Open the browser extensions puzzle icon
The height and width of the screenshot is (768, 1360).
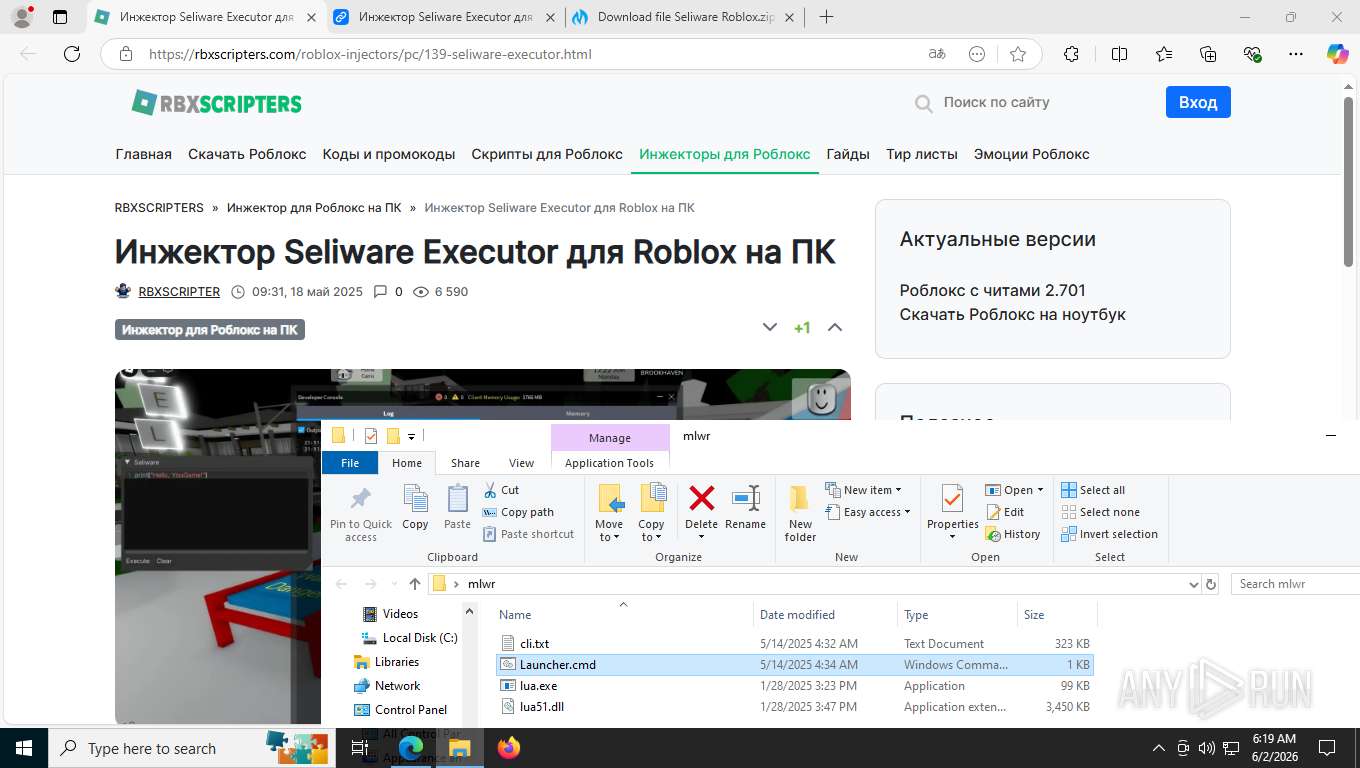pyautogui.click(x=1071, y=54)
